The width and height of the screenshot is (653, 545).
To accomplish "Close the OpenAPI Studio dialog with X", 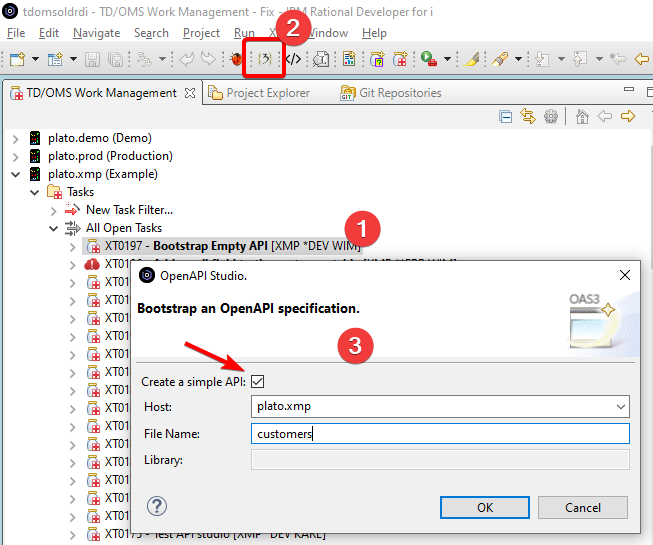I will [x=625, y=275].
